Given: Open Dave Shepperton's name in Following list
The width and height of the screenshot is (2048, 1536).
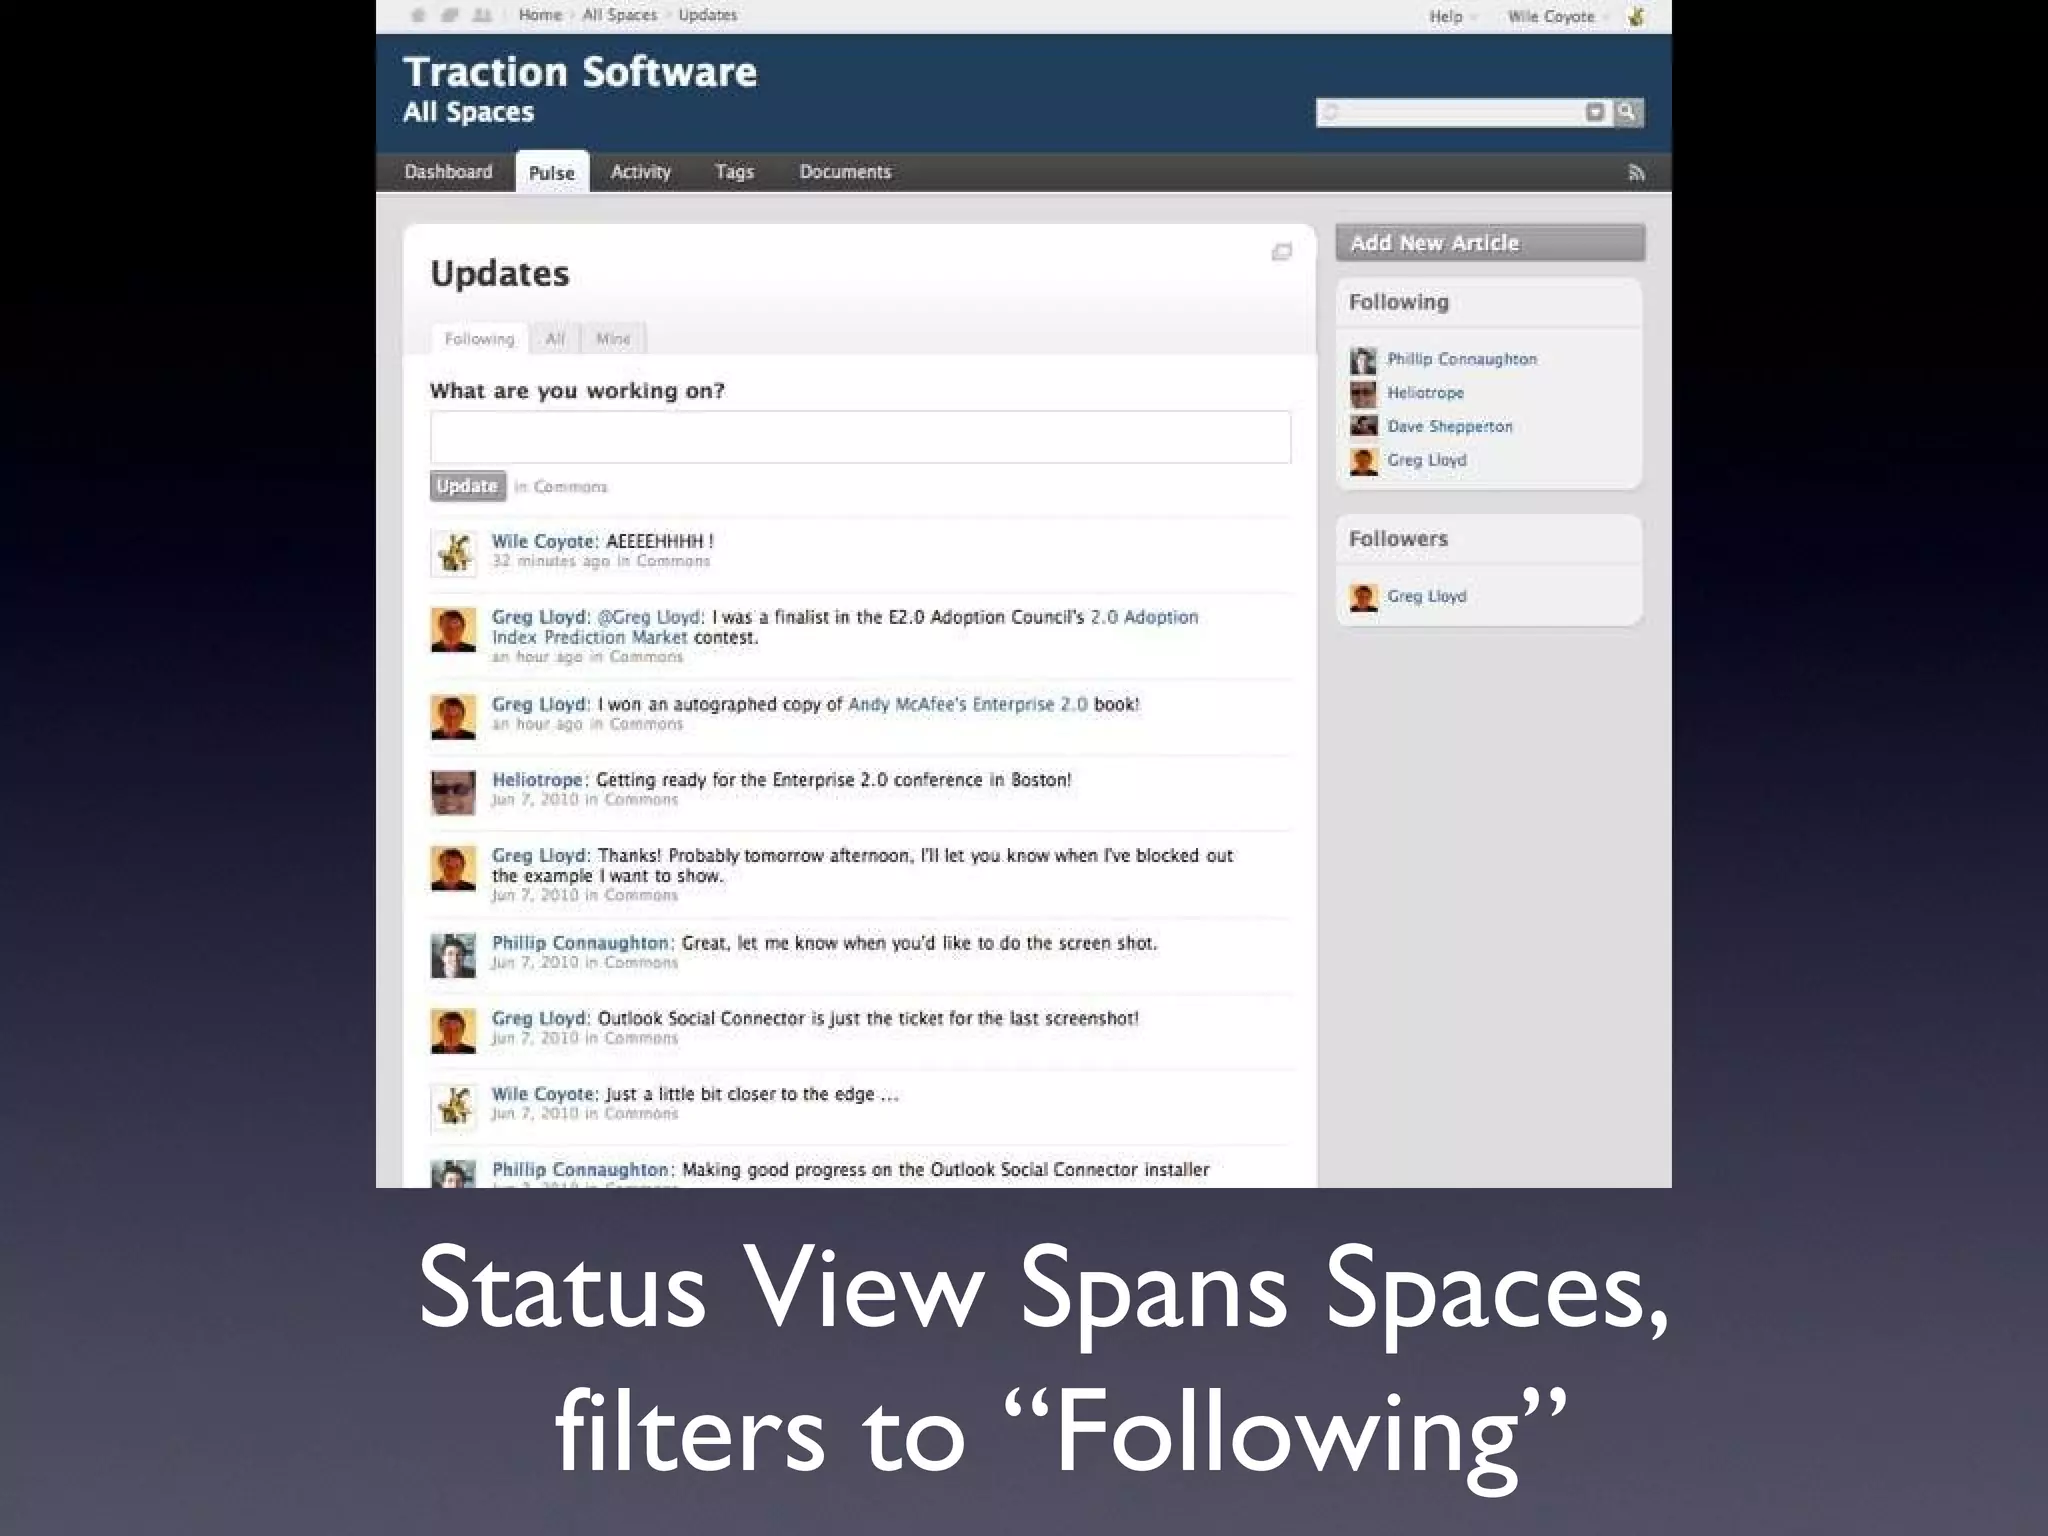Looking at the screenshot, I should click(1450, 426).
